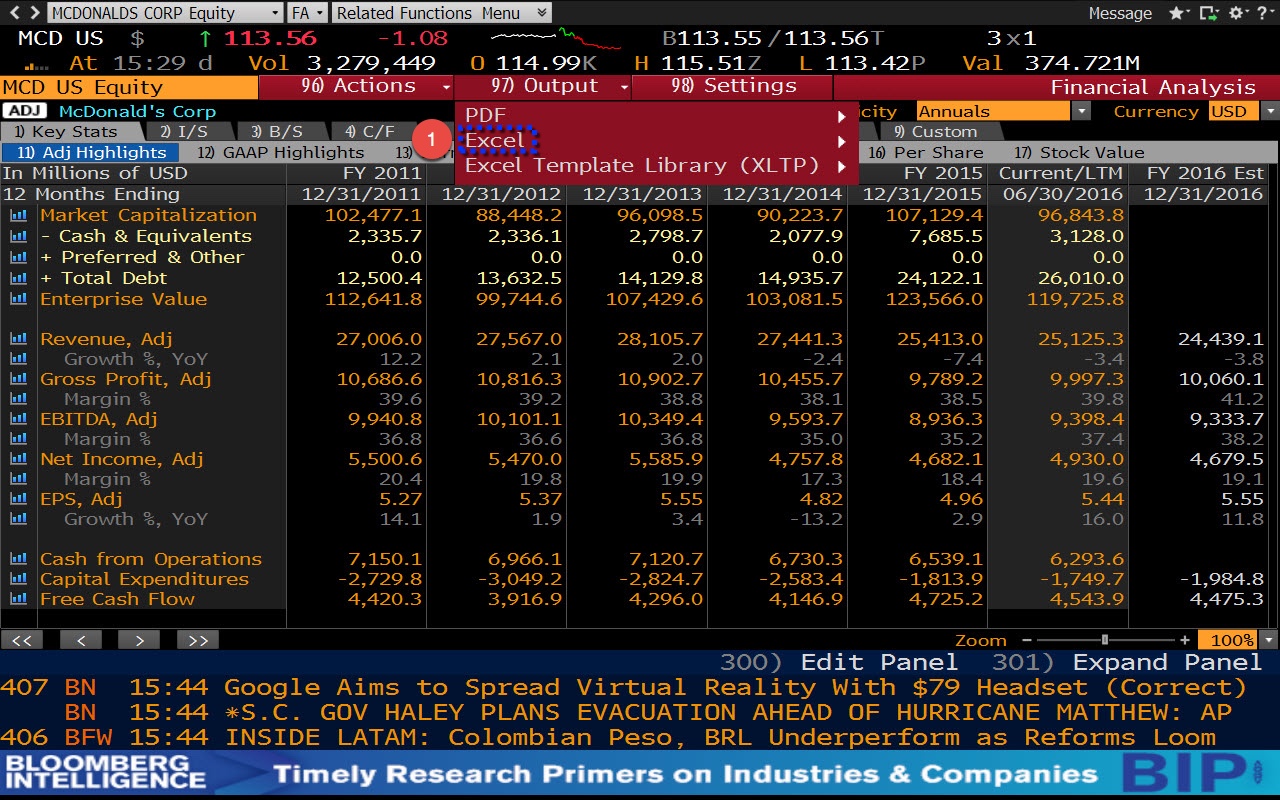Click the chart icon beside EBITDA, Adj
The width and height of the screenshot is (1280, 800).
tap(18, 418)
